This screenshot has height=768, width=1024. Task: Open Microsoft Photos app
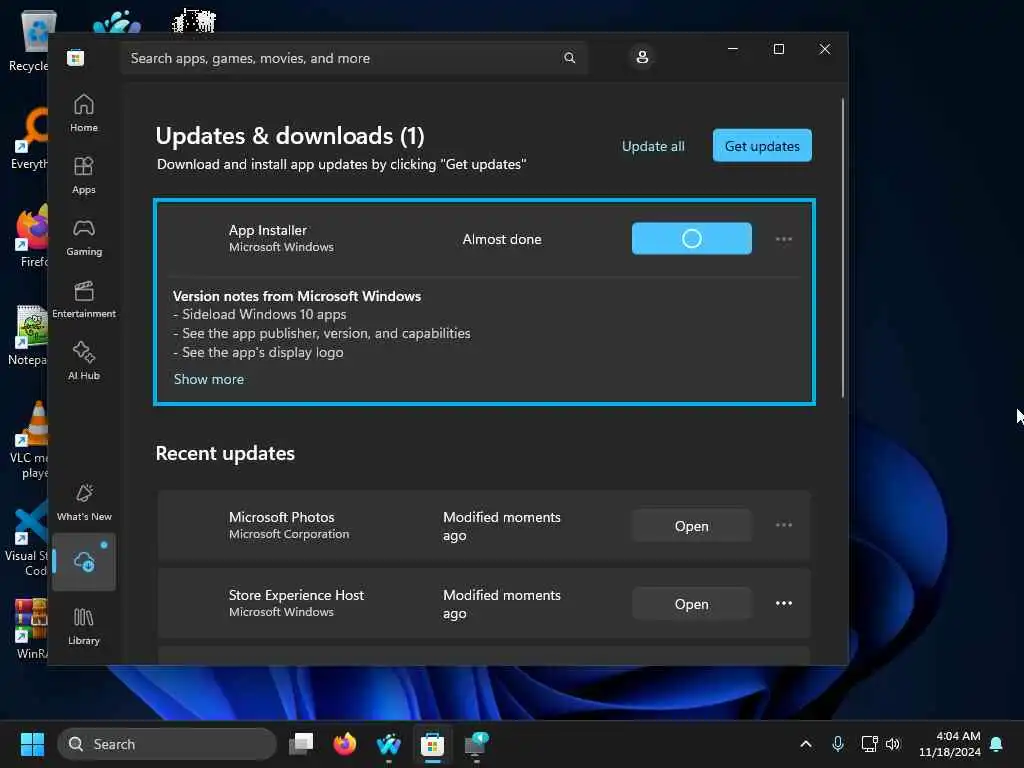[x=692, y=526]
